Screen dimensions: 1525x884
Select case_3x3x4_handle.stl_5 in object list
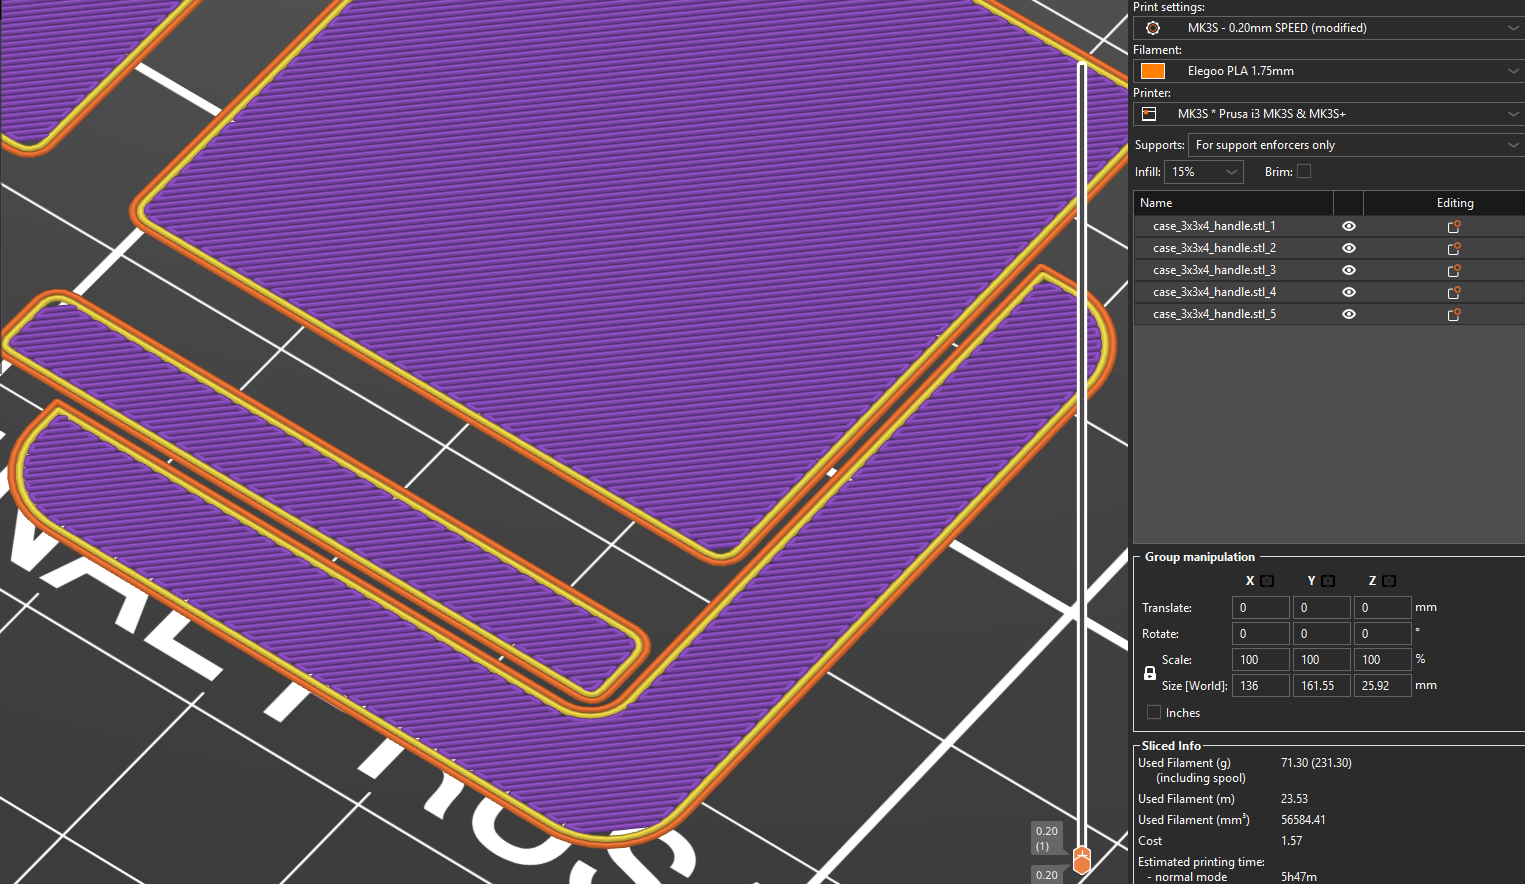point(1214,314)
